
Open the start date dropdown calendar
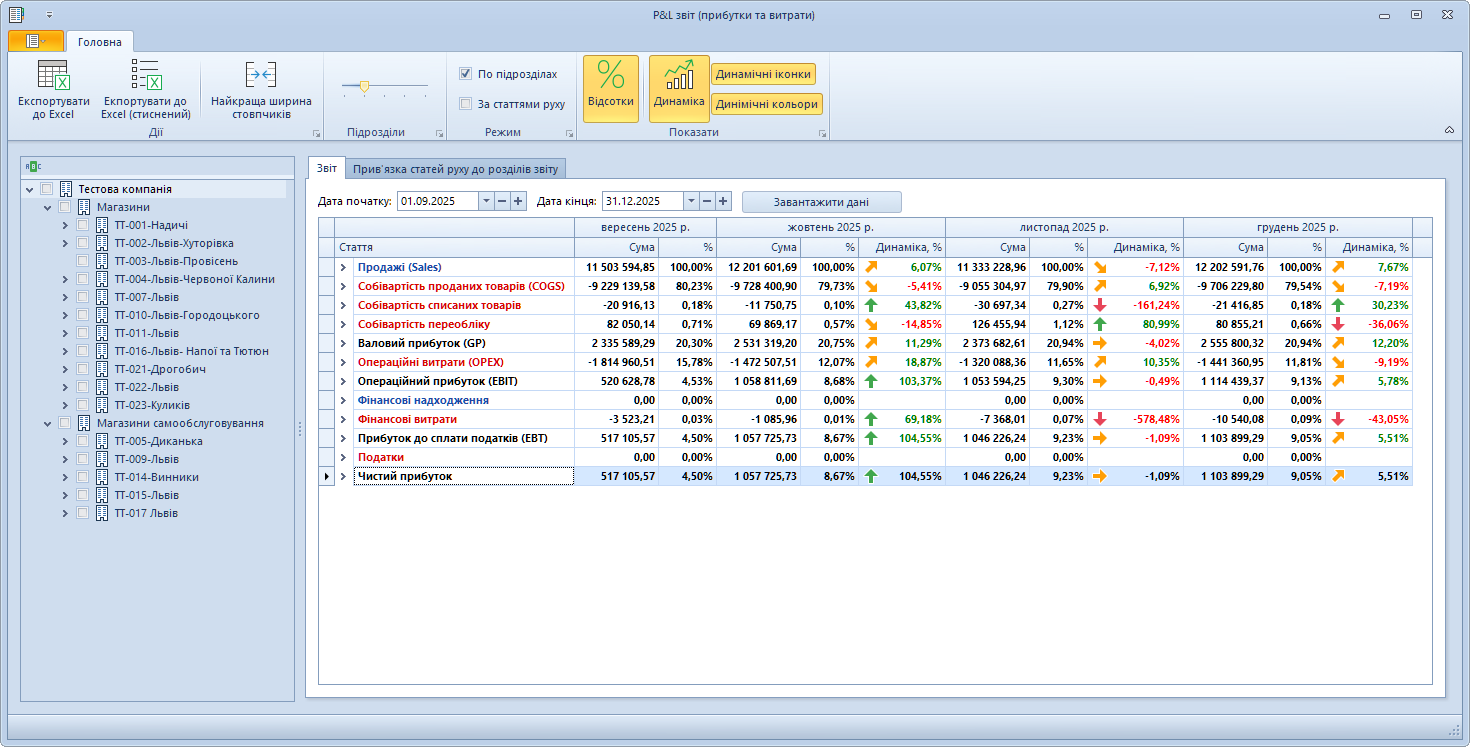pos(486,201)
